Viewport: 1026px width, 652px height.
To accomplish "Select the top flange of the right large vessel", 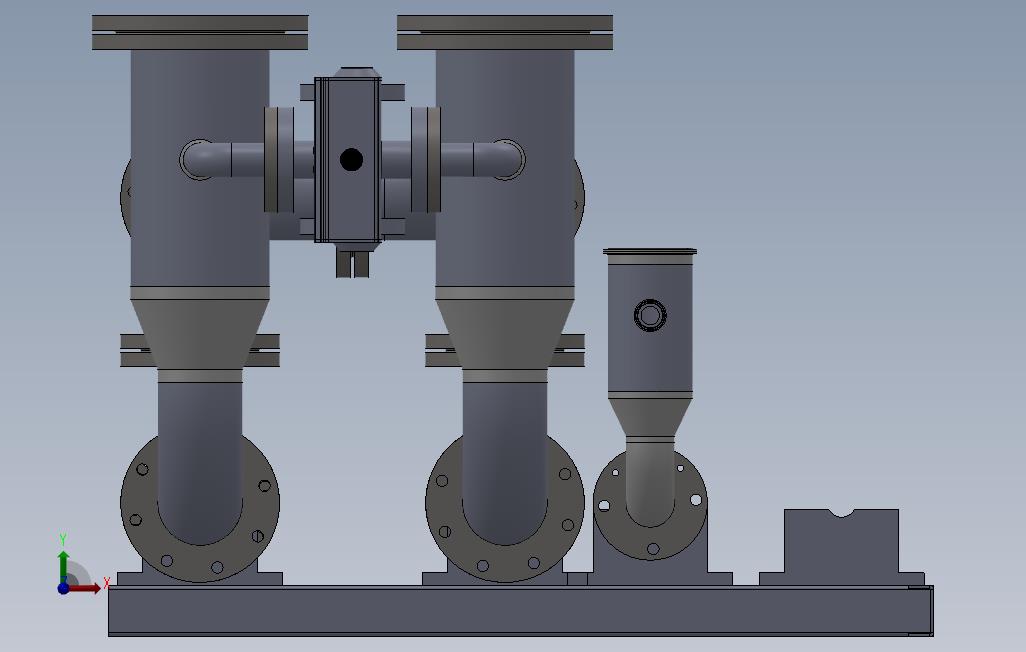I will pyautogui.click(x=504, y=33).
